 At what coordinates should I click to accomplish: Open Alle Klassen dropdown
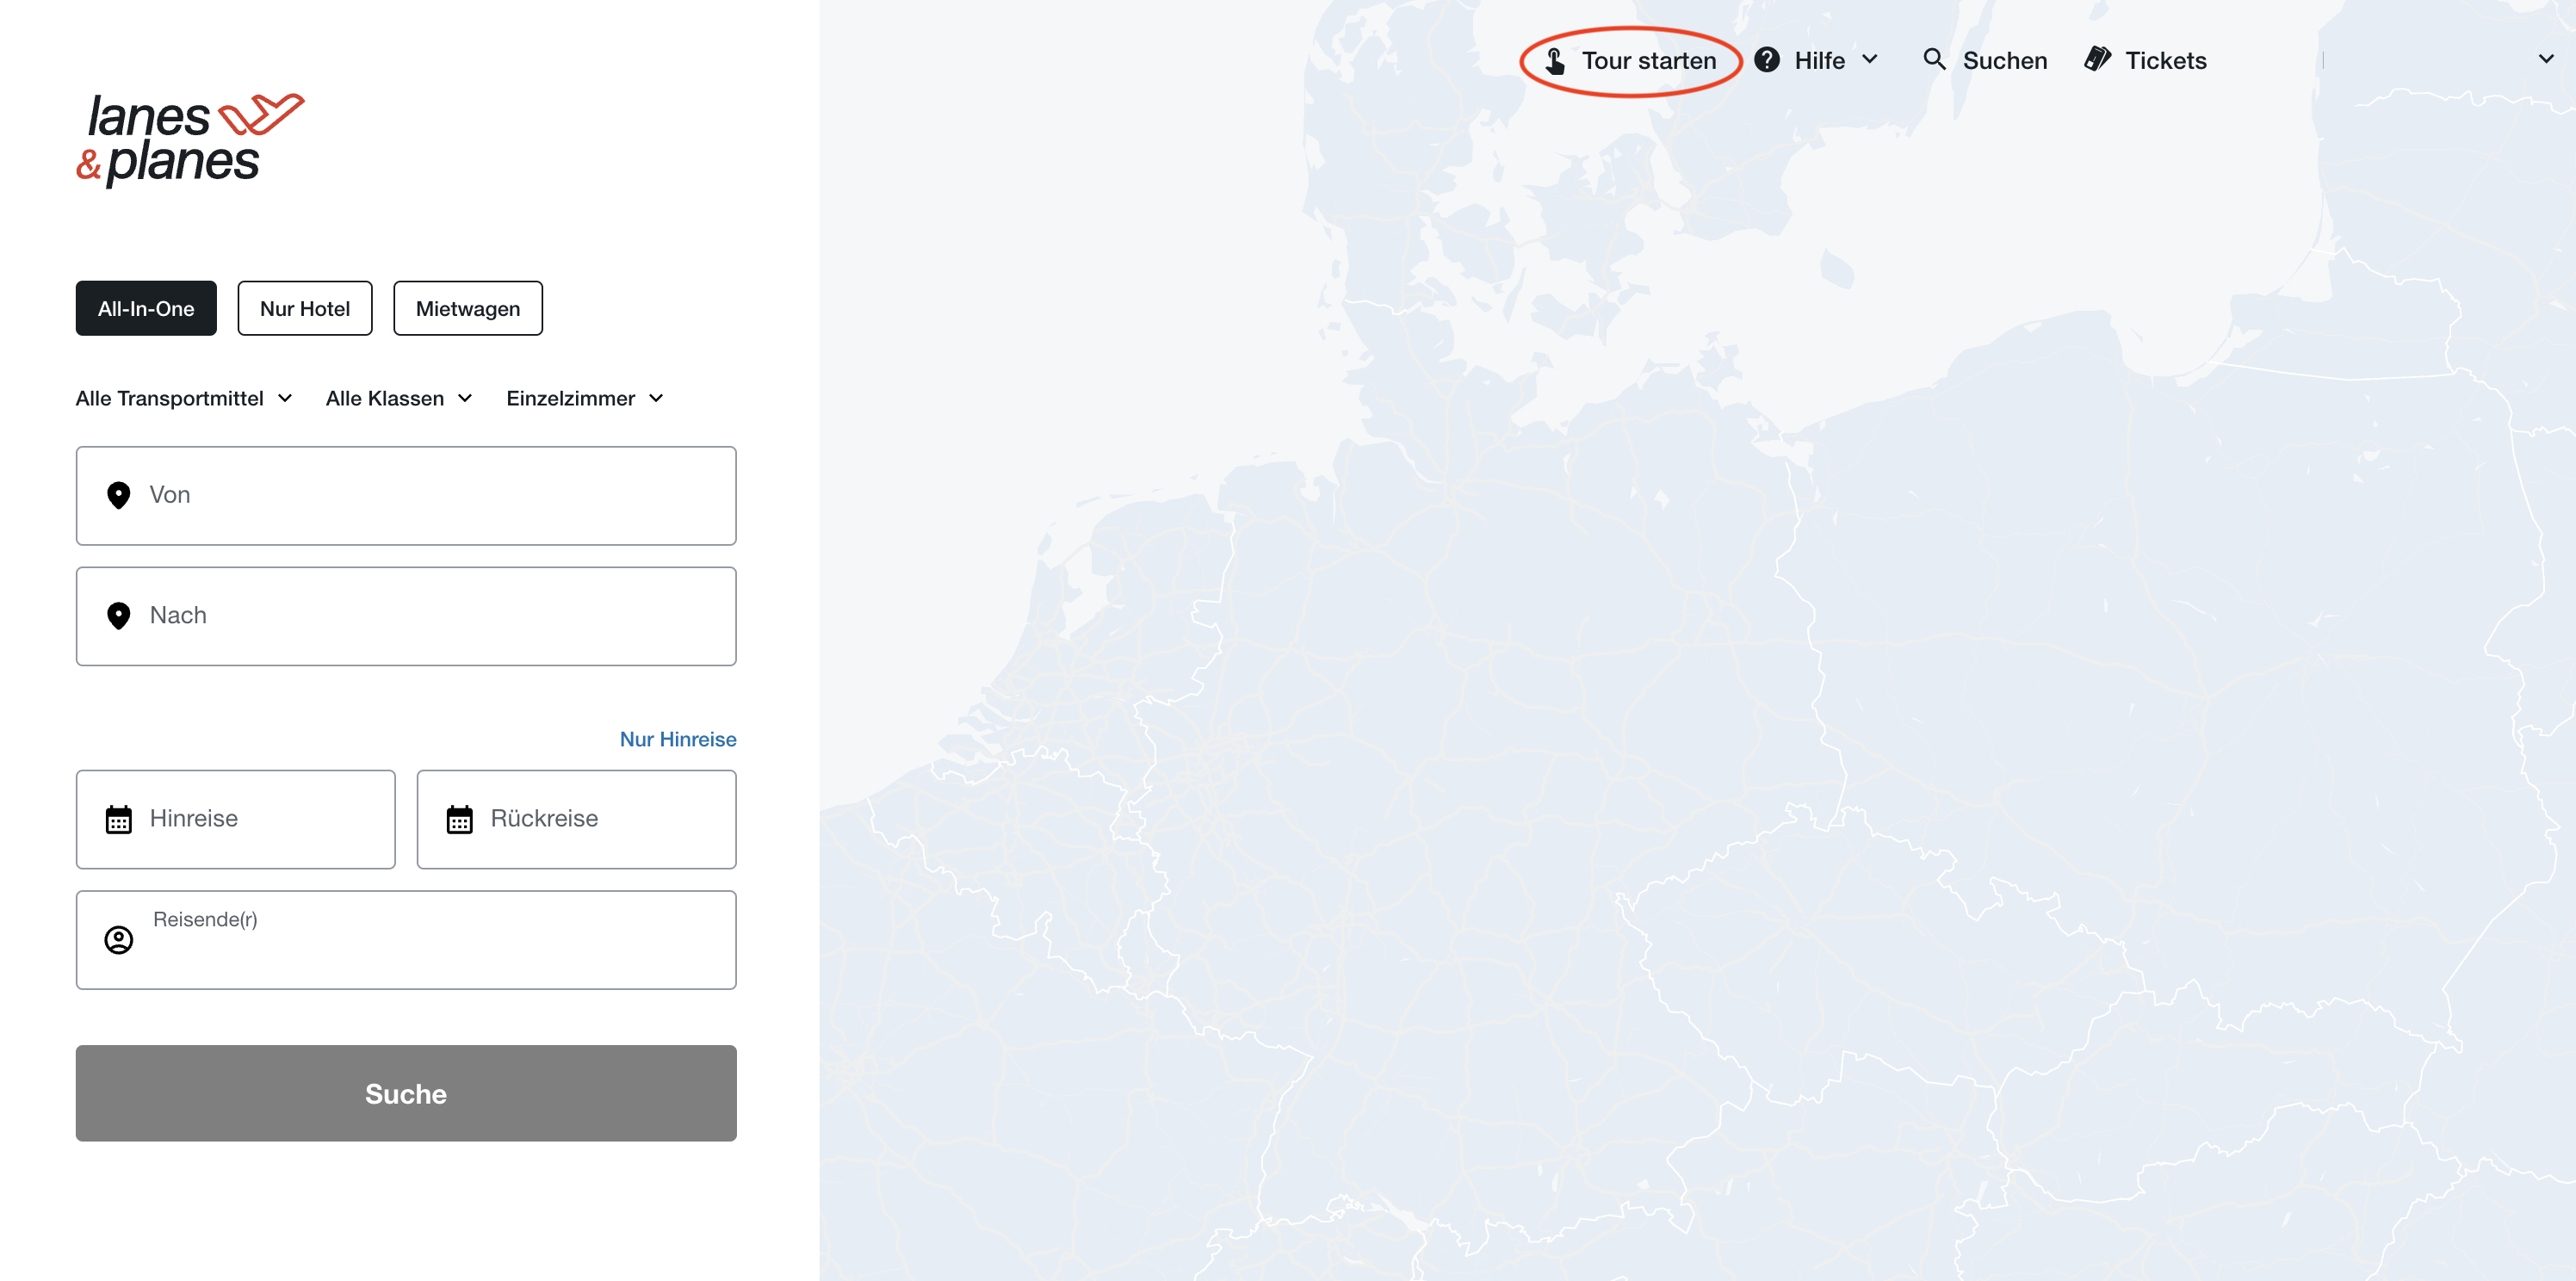click(399, 398)
